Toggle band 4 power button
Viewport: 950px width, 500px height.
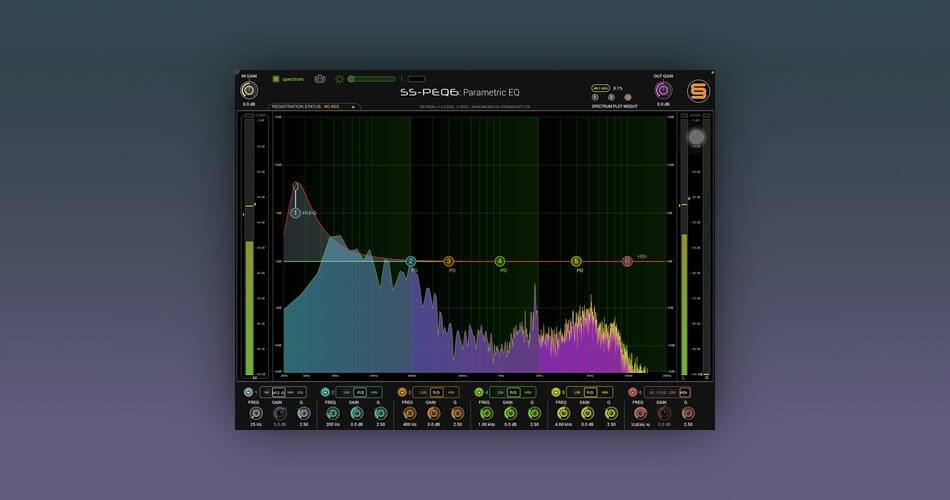(x=479, y=392)
